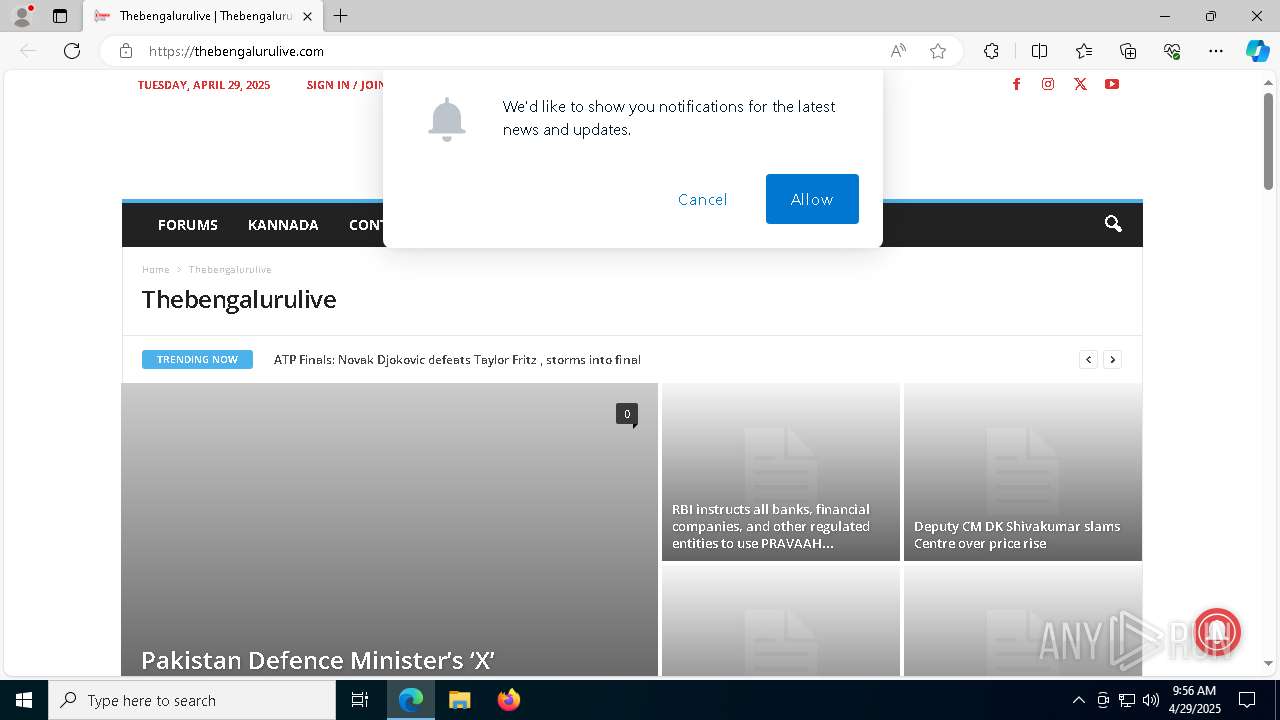Open the Favorites list
The width and height of the screenshot is (1280, 720).
pos(1084,51)
